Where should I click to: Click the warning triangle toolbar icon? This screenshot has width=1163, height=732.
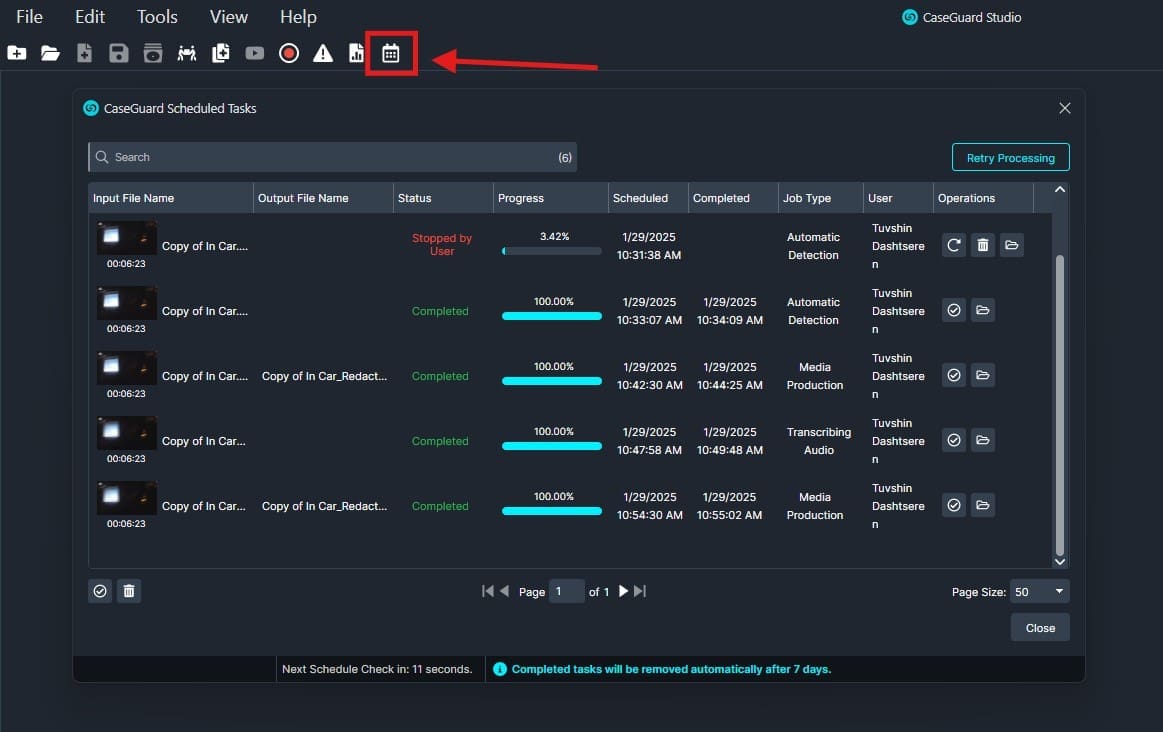click(323, 54)
